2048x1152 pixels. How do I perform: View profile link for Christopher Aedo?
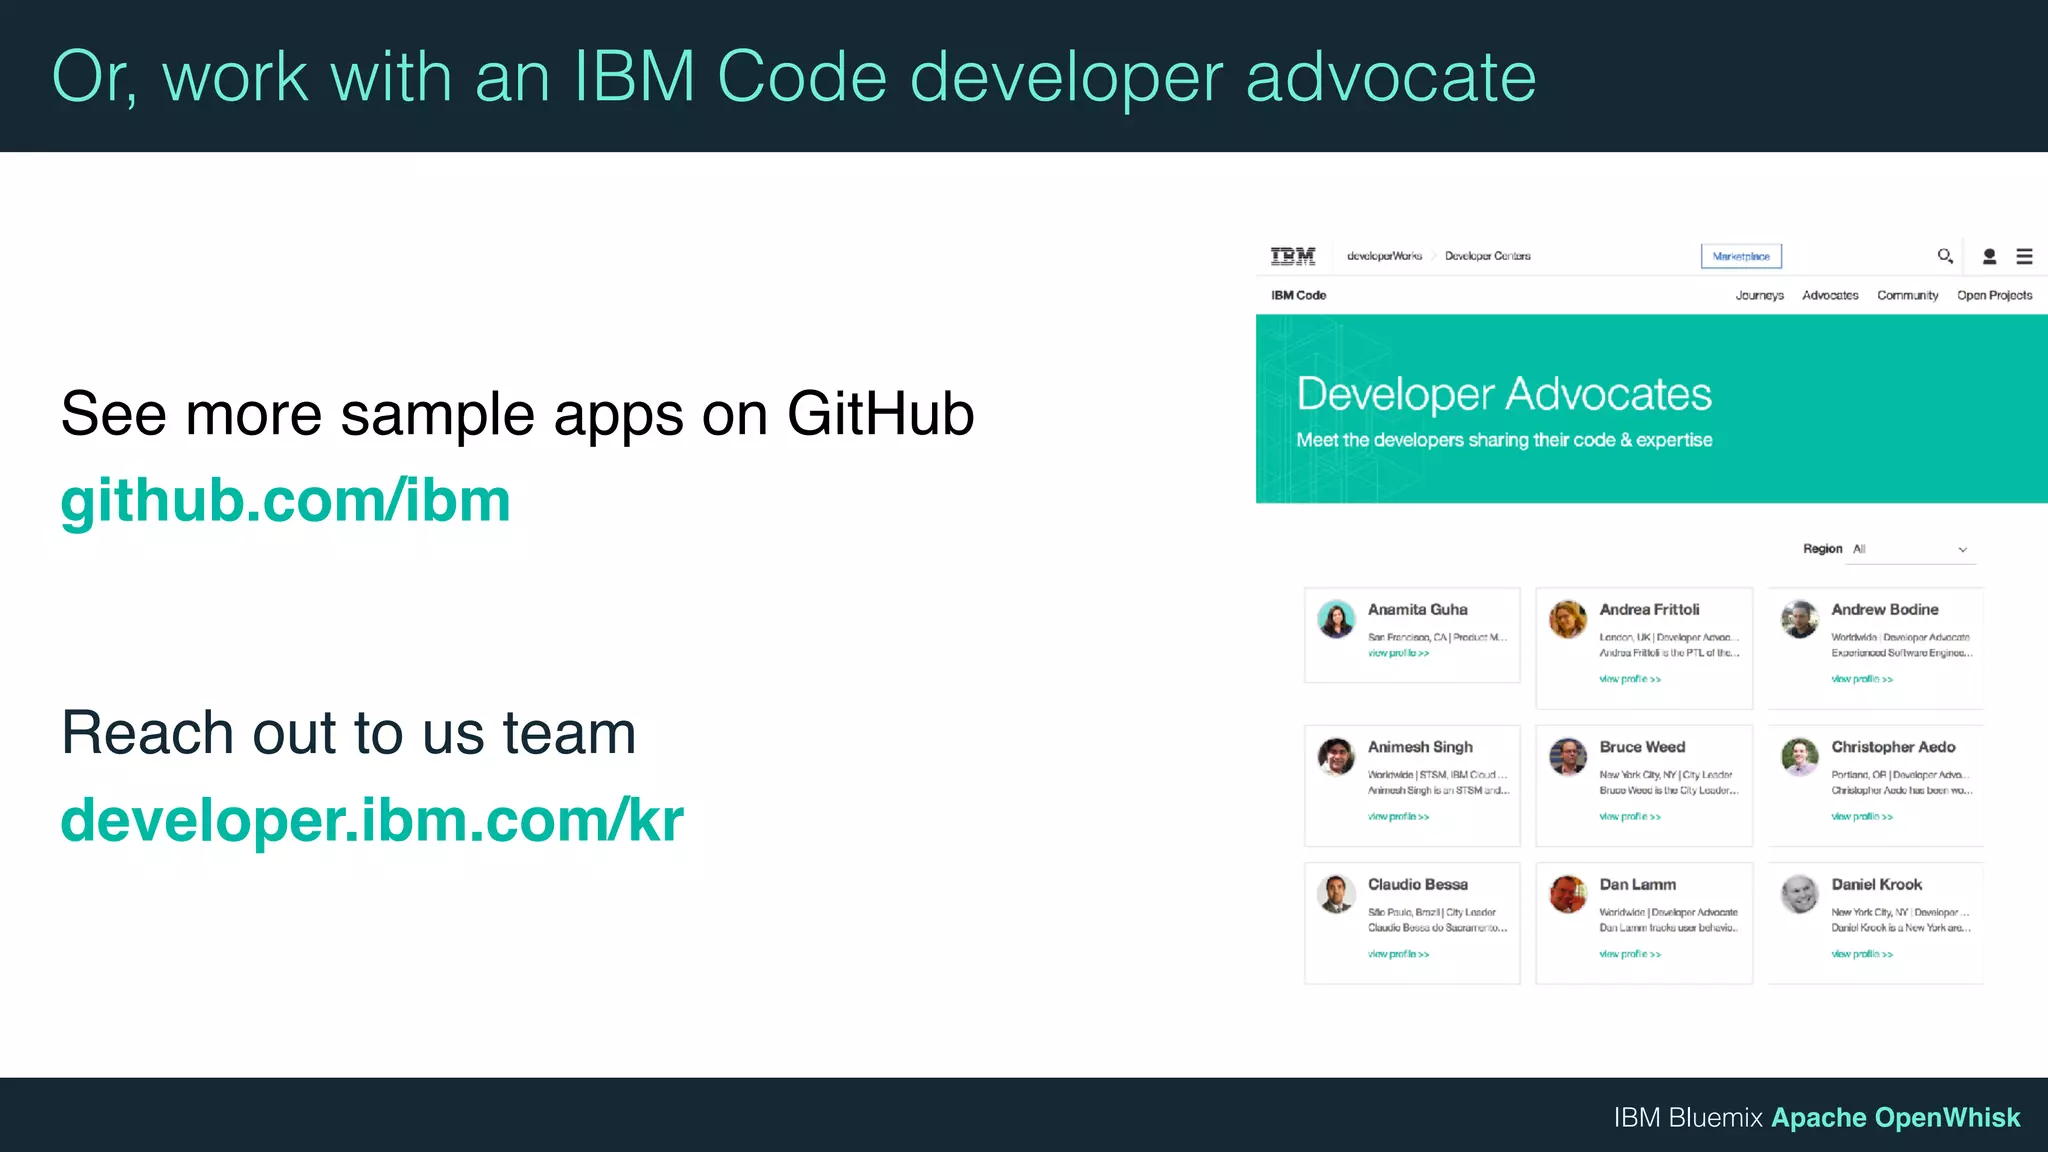(x=1862, y=817)
